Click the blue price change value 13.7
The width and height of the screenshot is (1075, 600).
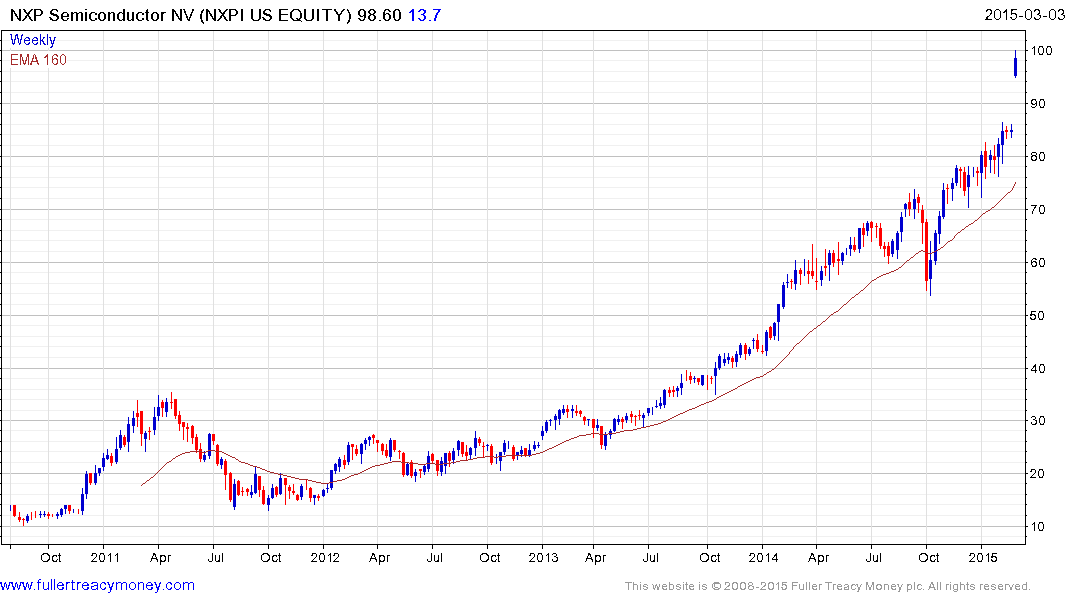424,14
